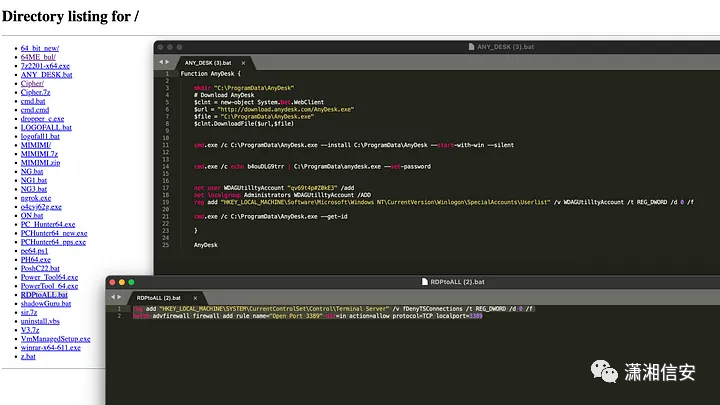The width and height of the screenshot is (720, 405).
Task: Click the '--set-password' command line
Action: [x=312, y=167]
